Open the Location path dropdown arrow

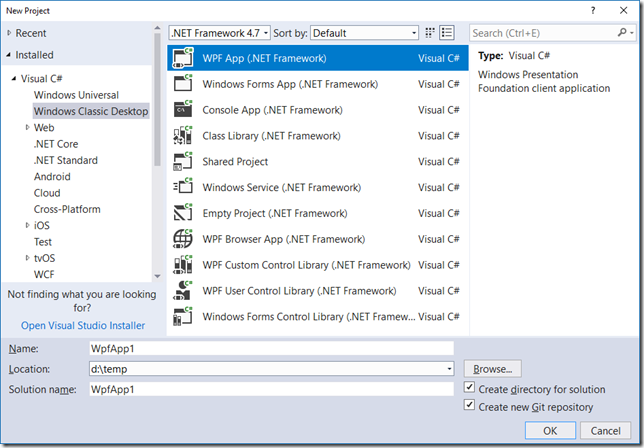[449, 369]
